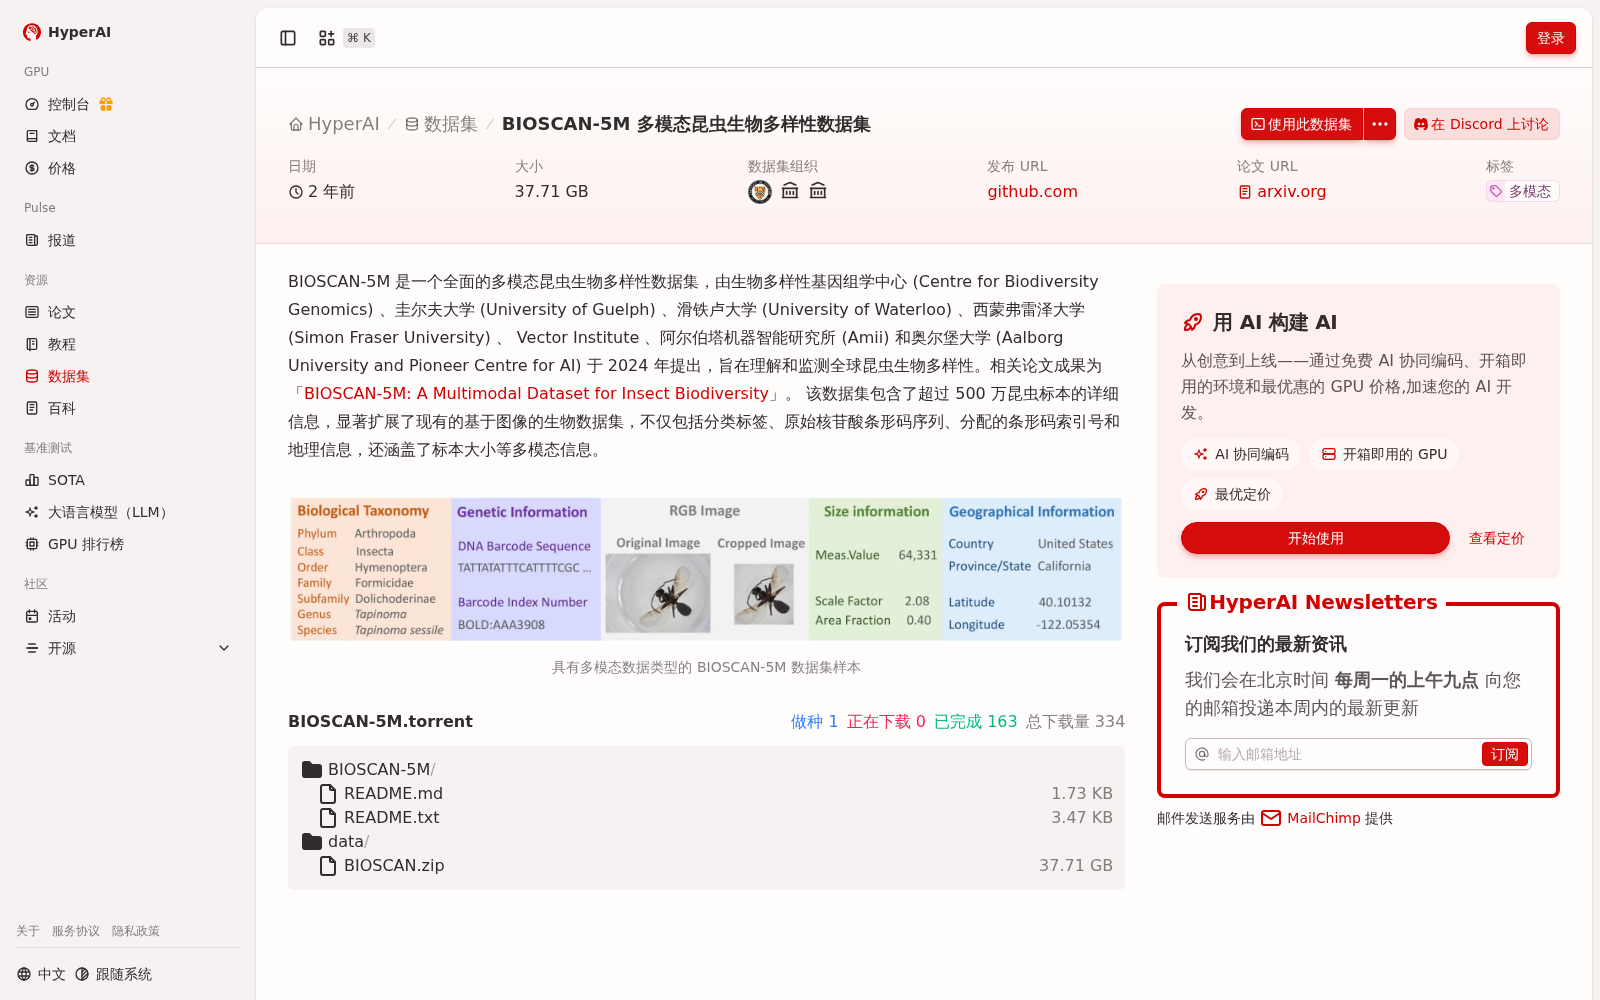Open the three-dots more options menu

click(x=1380, y=124)
